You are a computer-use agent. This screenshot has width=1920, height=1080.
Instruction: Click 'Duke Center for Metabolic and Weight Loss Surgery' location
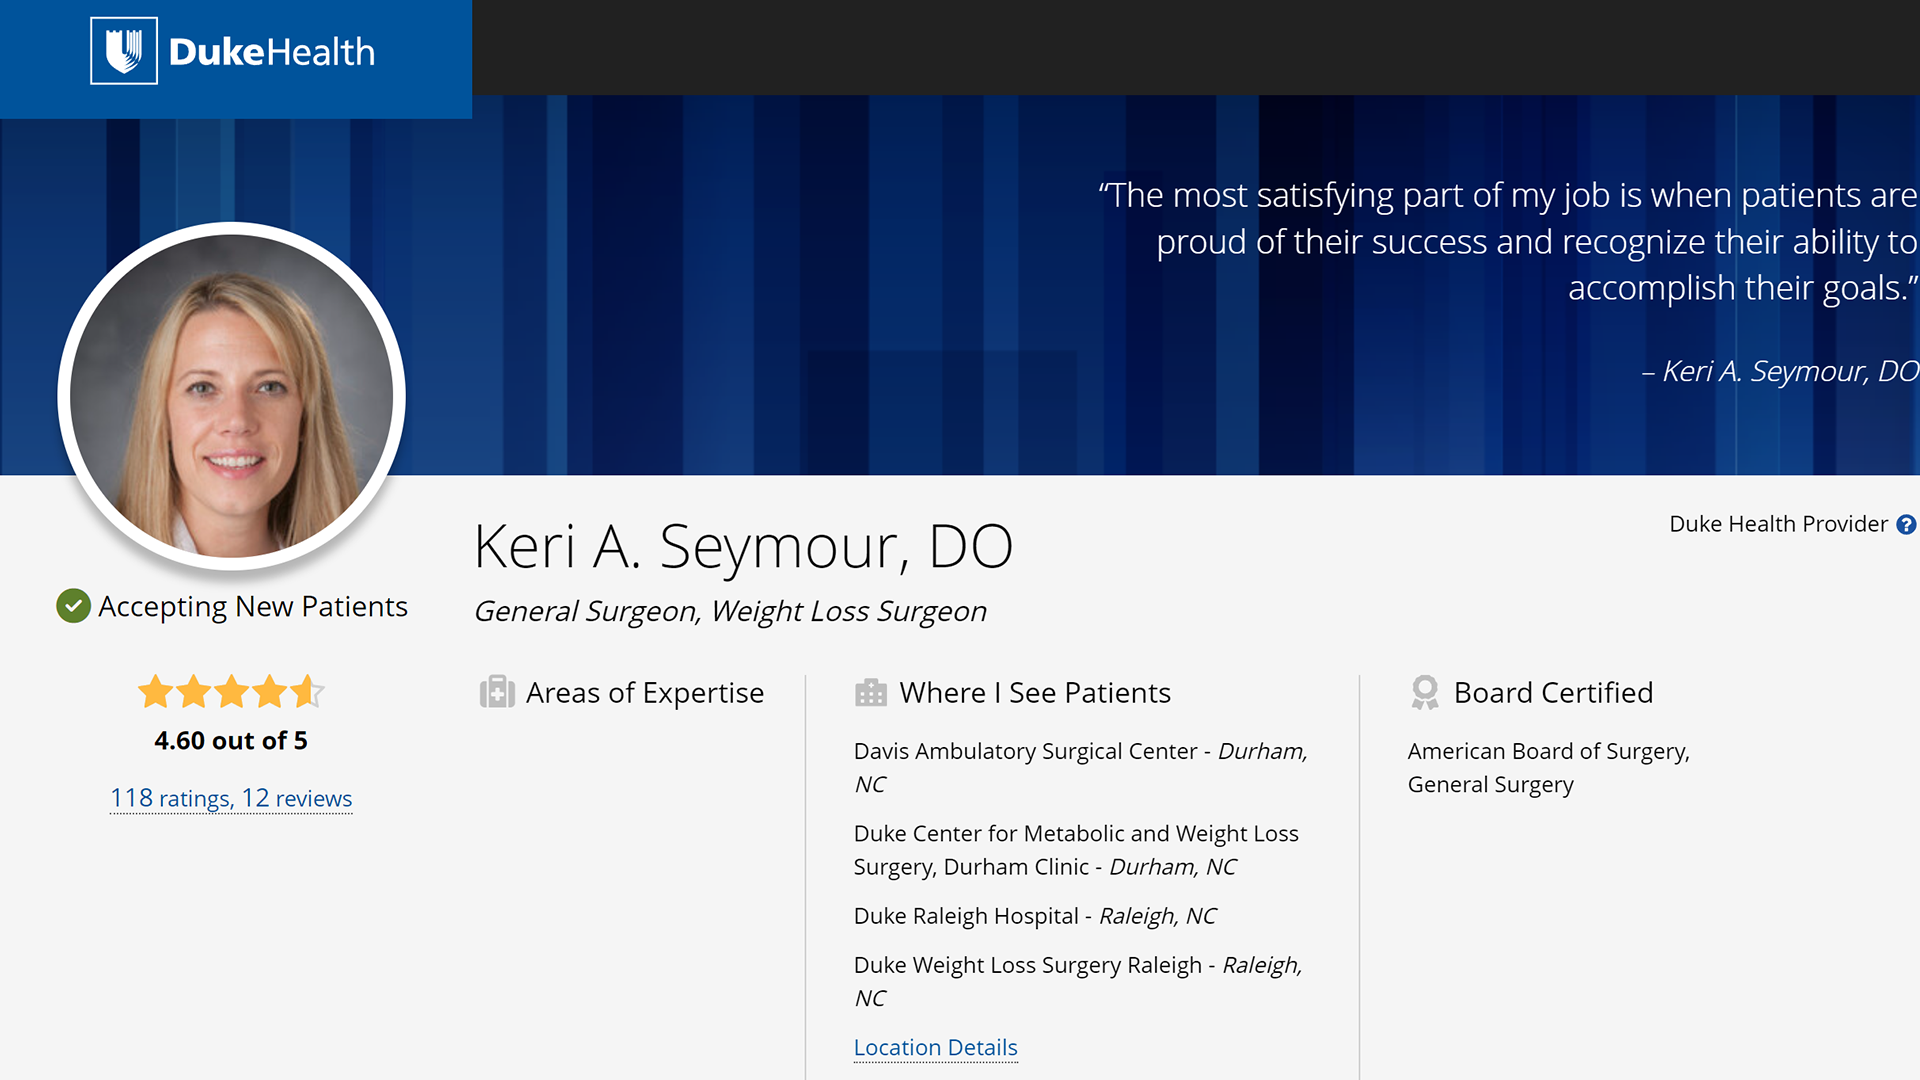point(1076,850)
